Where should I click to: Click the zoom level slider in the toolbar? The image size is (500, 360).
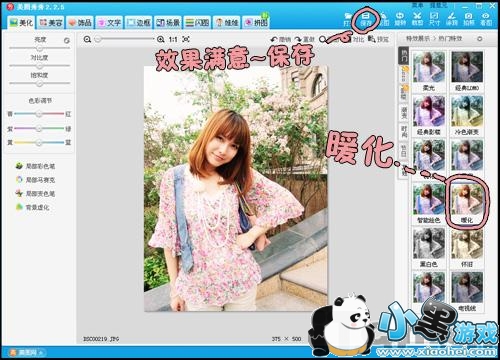(124, 39)
